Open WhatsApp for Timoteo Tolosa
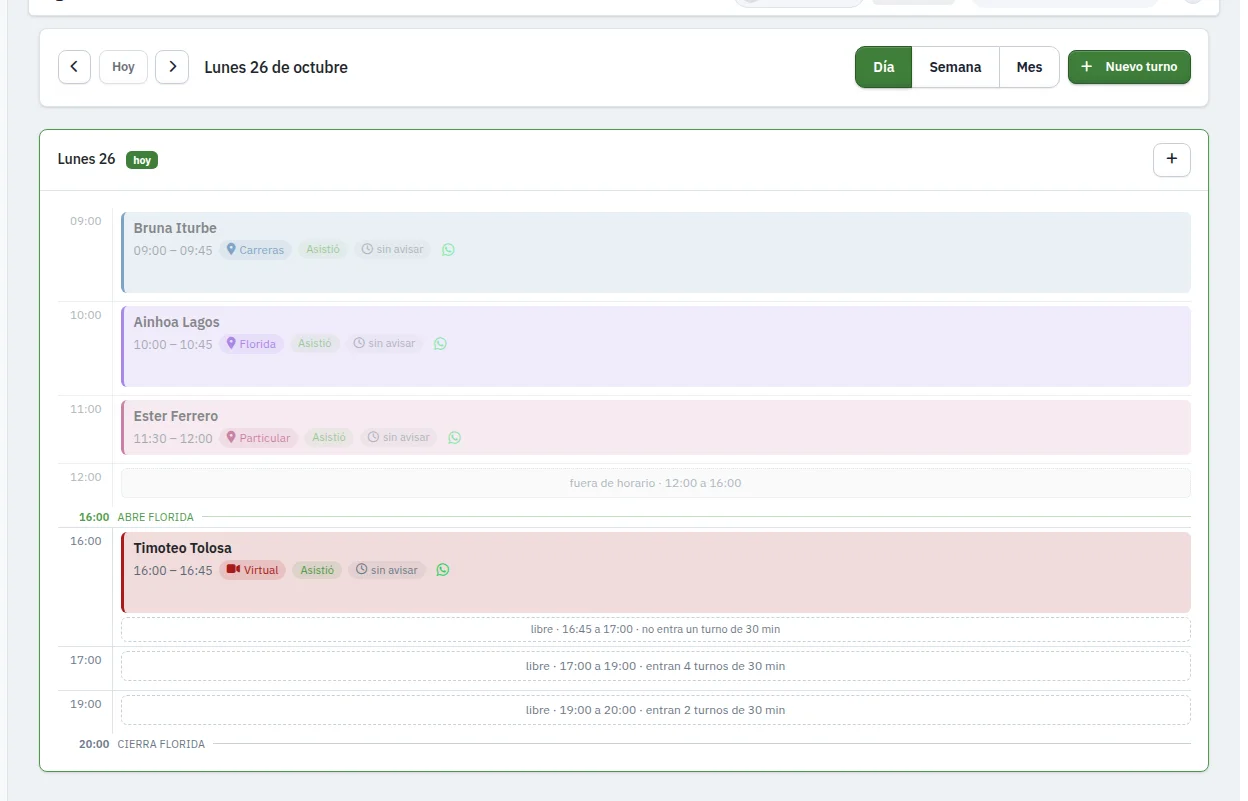This screenshot has width=1248, height=801. (x=443, y=570)
